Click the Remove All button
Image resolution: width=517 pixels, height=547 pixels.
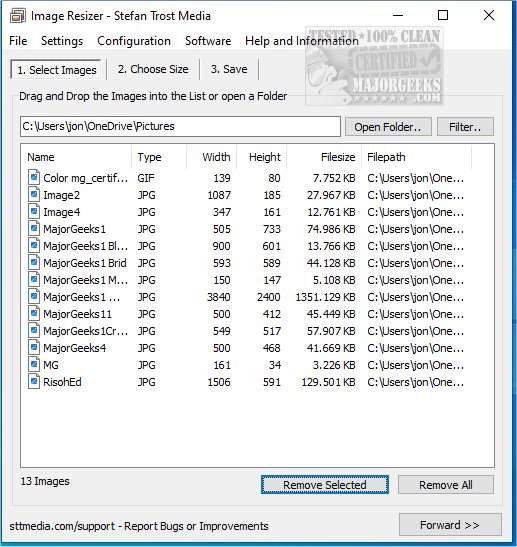click(445, 485)
